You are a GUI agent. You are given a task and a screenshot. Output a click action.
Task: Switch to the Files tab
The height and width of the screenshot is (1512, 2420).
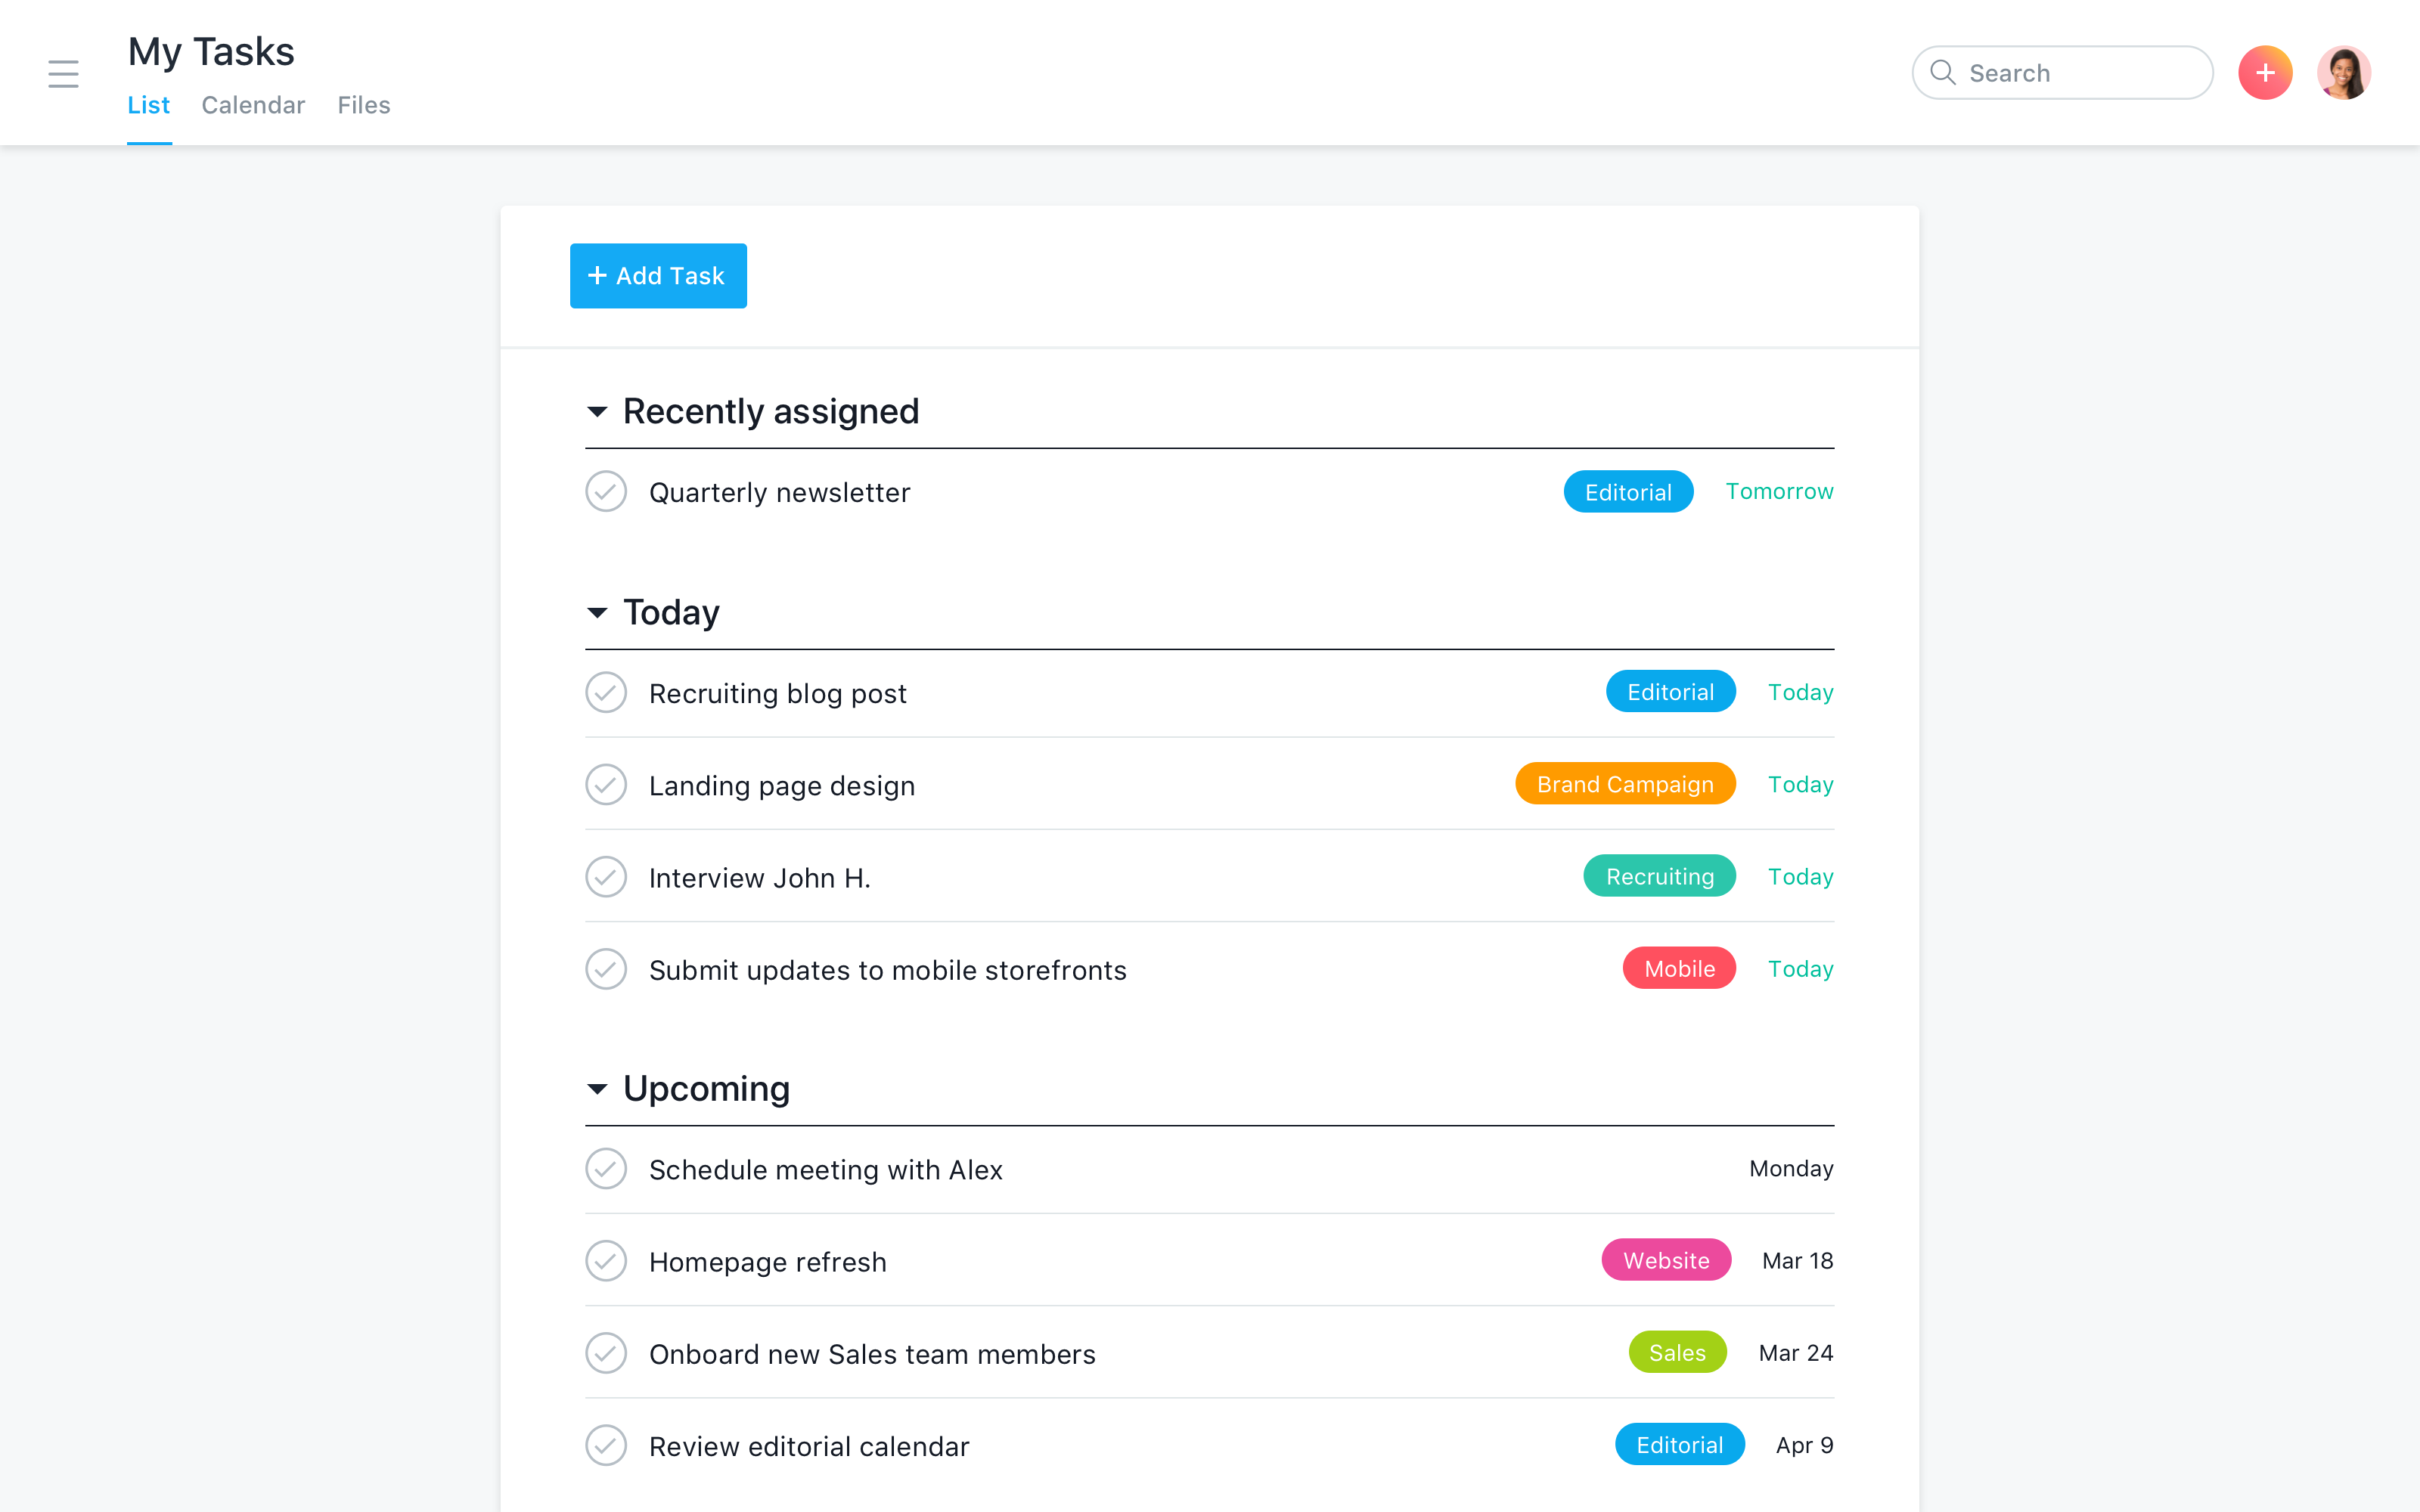(x=362, y=104)
